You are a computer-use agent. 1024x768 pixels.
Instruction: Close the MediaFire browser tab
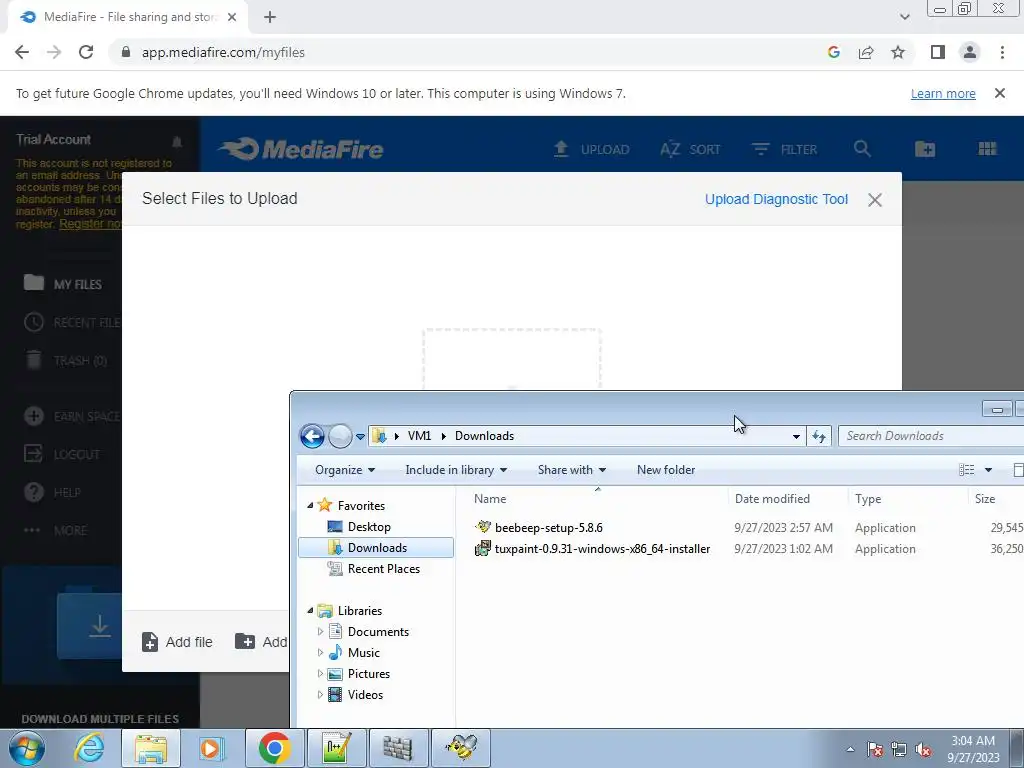[232, 17]
